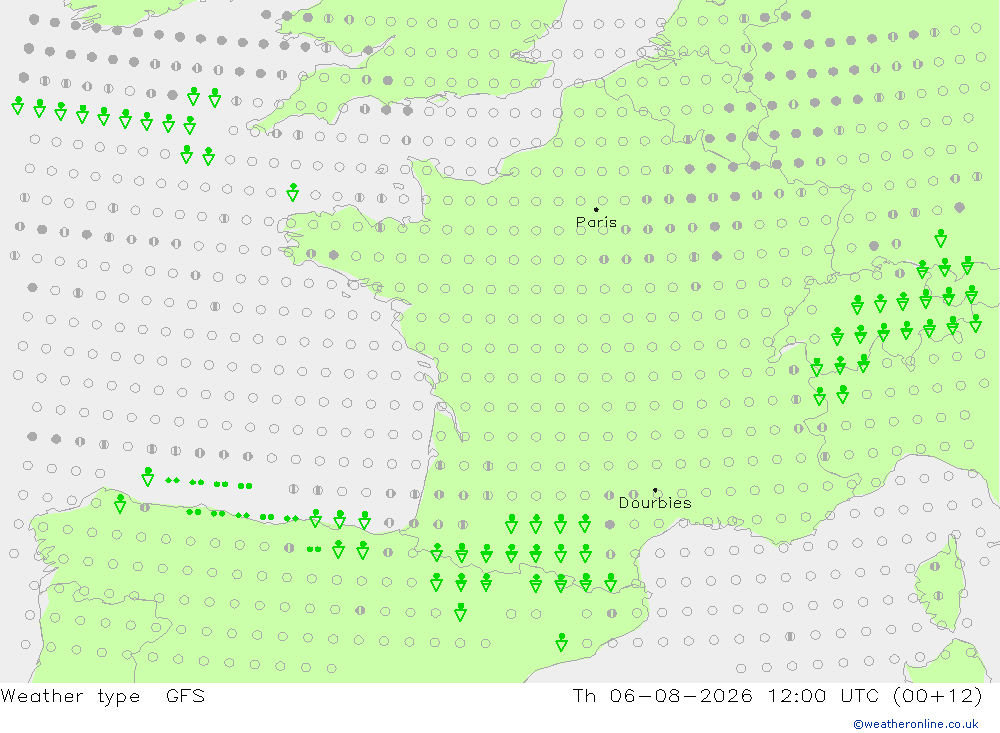1000x733 pixels.
Task: Click the black dot marking Paris
Action: tap(596, 209)
